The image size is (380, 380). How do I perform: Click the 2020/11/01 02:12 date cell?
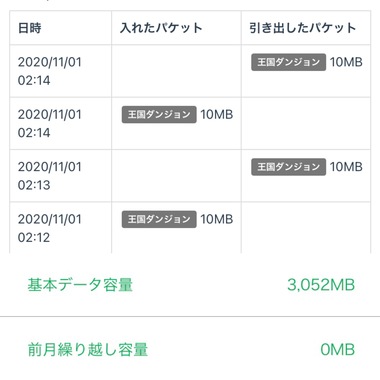click(61, 228)
